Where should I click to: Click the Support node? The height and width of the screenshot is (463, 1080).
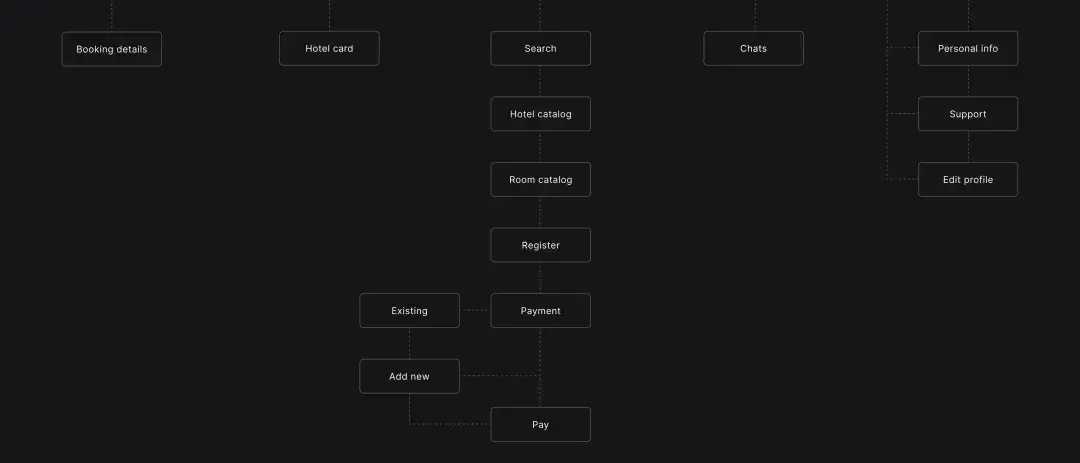[968, 114]
